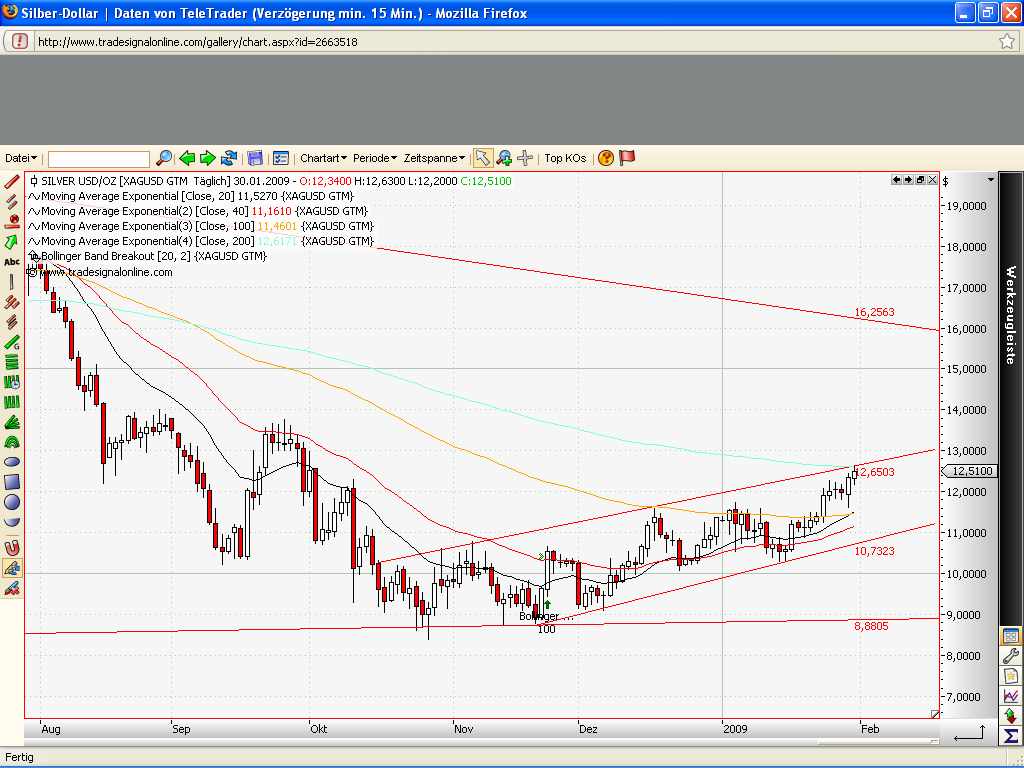This screenshot has width=1024, height=768.
Task: Open the properties checklist icon
Action: pyautogui.click(x=281, y=158)
